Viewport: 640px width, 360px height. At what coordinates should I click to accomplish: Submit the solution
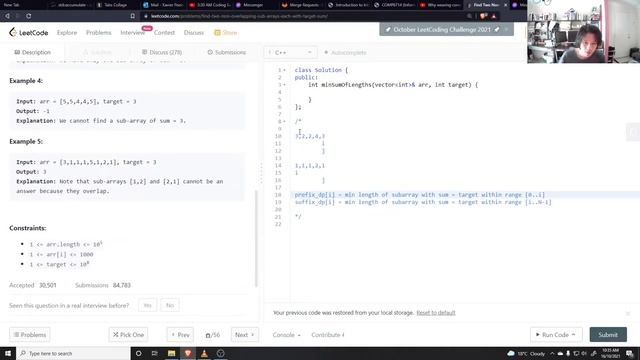tap(608, 335)
